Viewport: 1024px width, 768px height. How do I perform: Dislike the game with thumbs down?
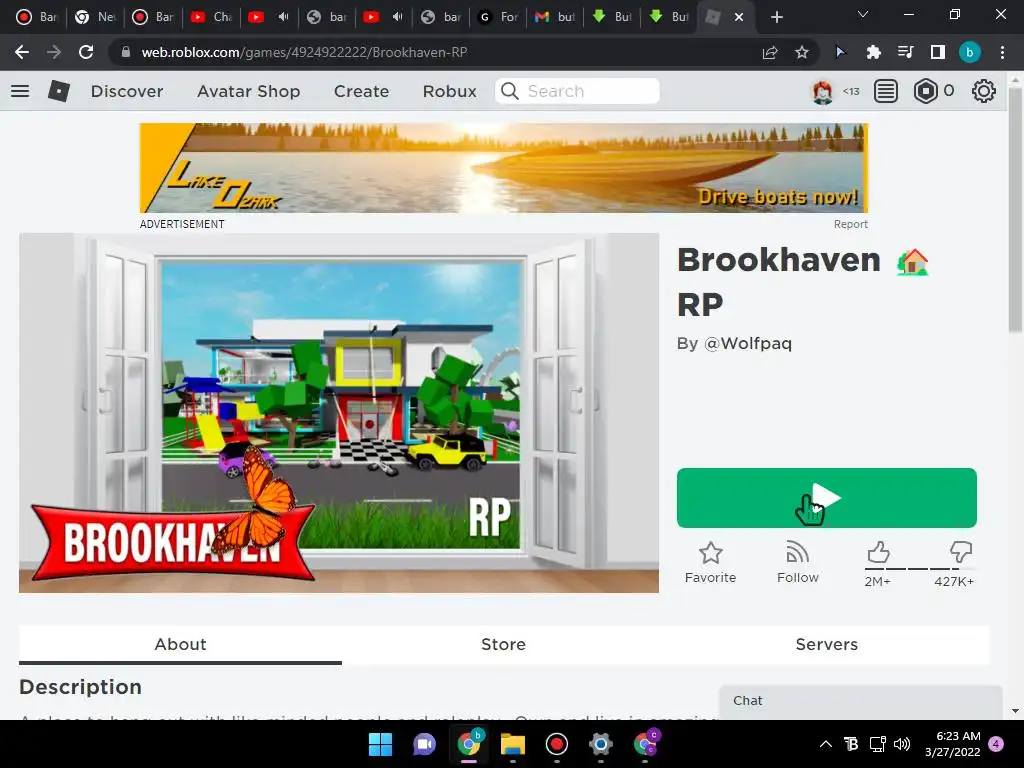click(x=961, y=552)
